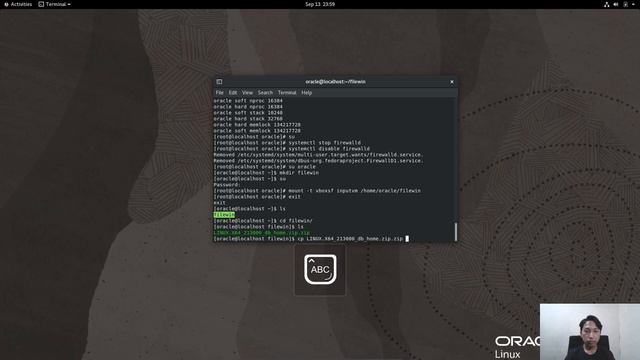
Task: Click the cd filewin/ command line
Action: click(x=263, y=221)
